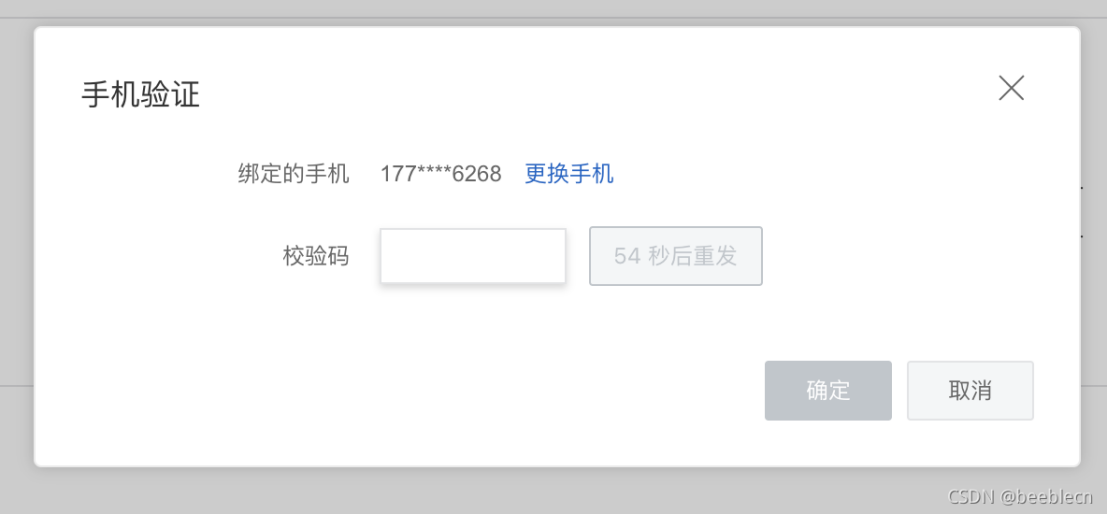Click the 54 秒后重发 resend button

tap(676, 256)
